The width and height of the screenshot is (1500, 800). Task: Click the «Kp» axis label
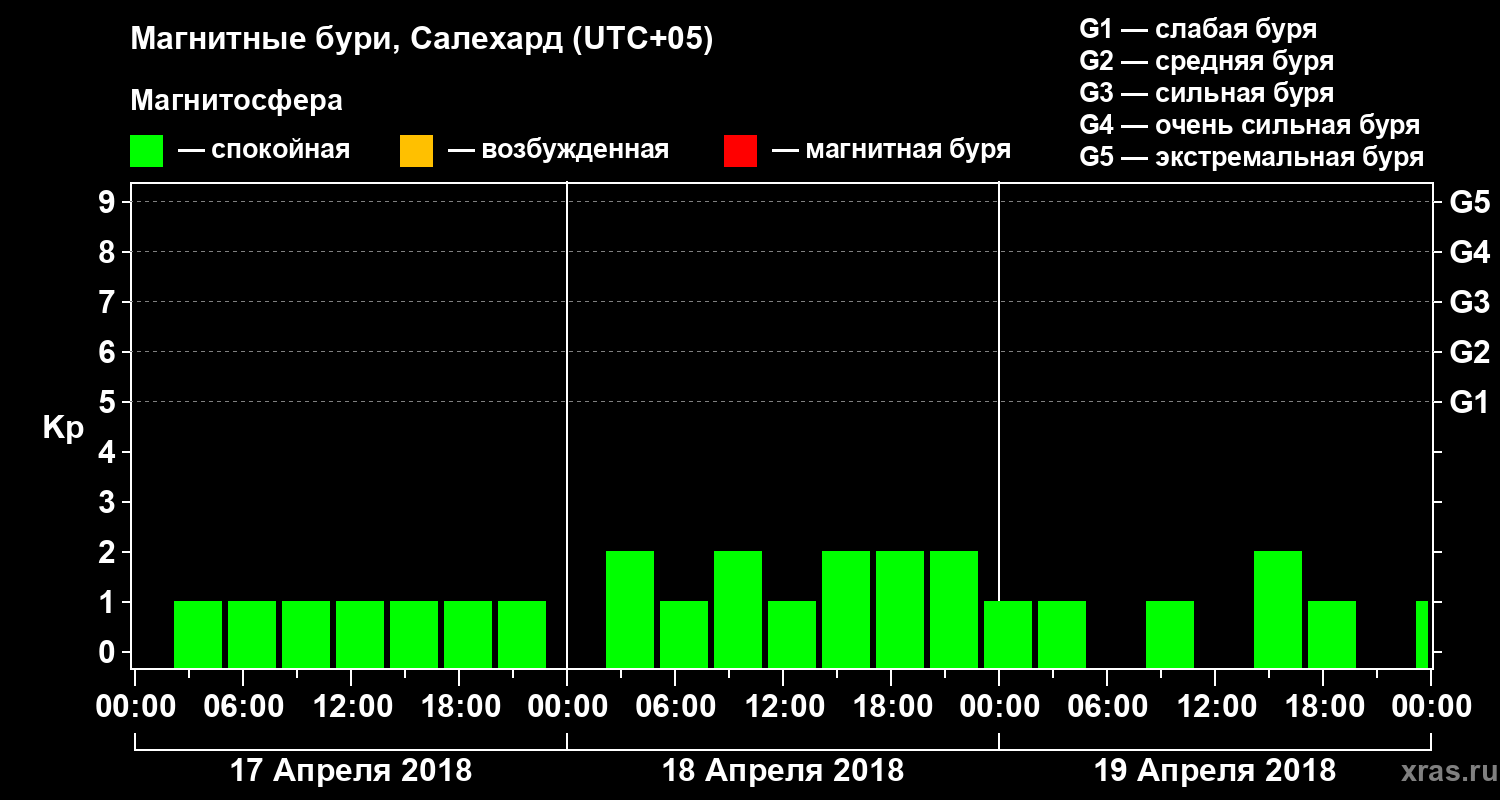click(63, 428)
